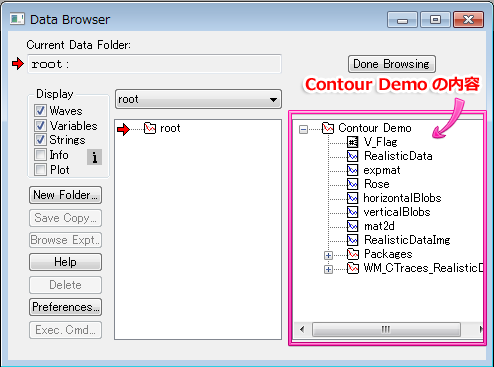Click the Delete button
Screen dimensions: 494x367
(65, 285)
